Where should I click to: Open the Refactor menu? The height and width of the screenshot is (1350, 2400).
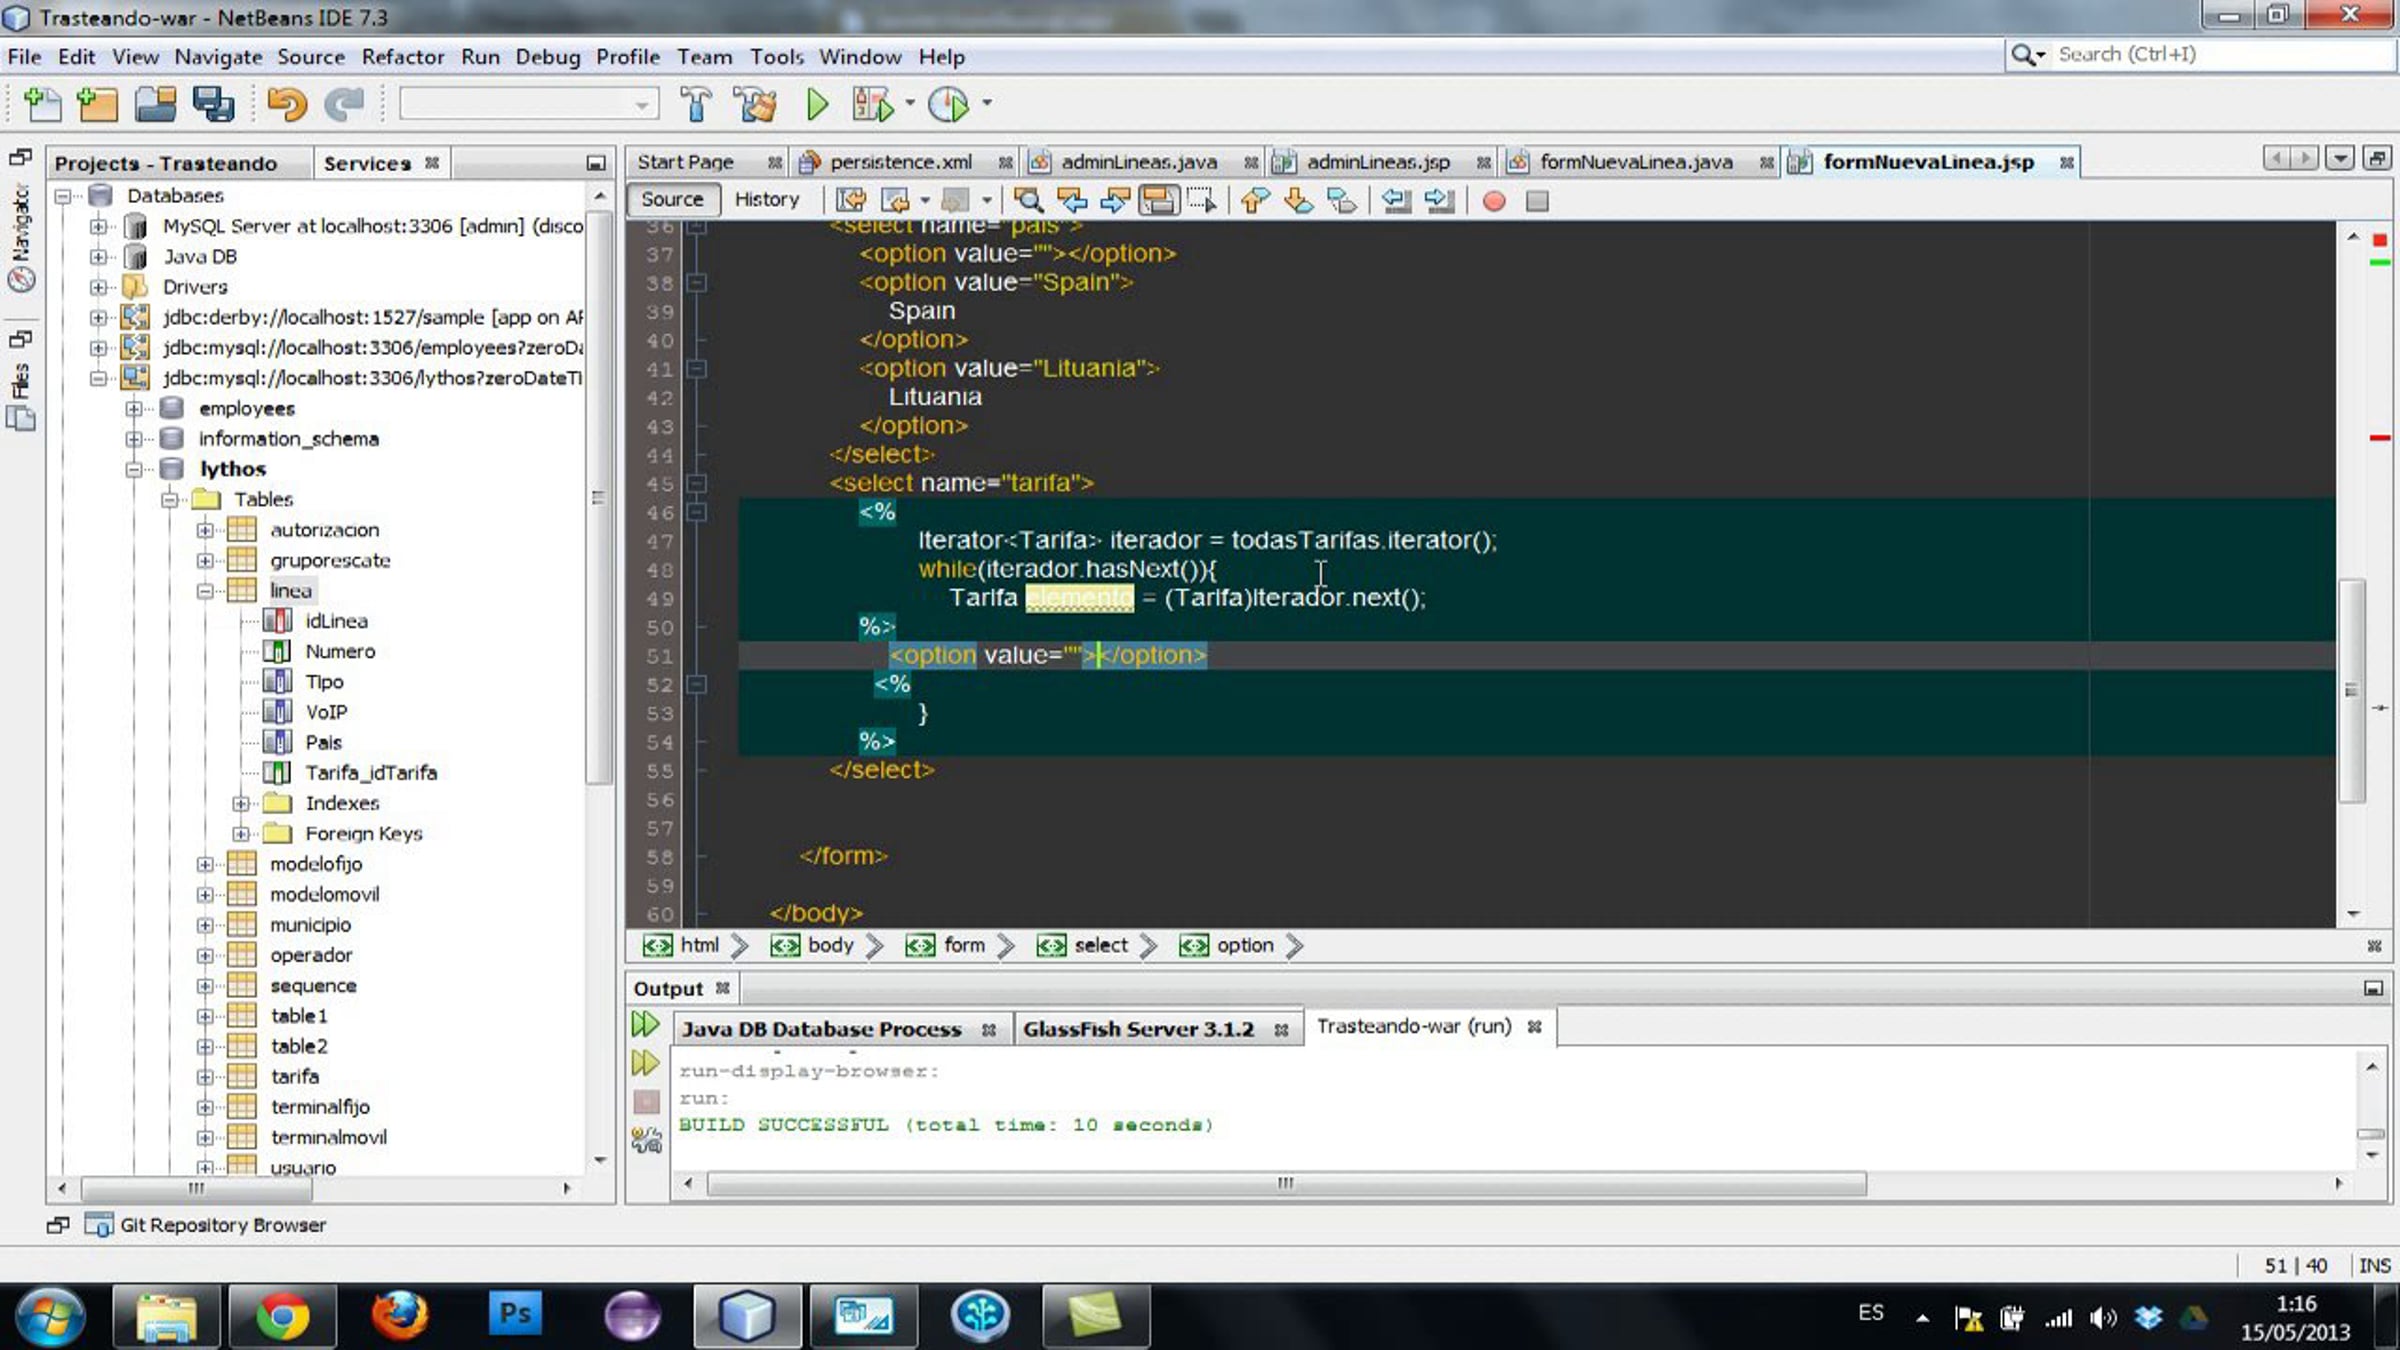402,57
